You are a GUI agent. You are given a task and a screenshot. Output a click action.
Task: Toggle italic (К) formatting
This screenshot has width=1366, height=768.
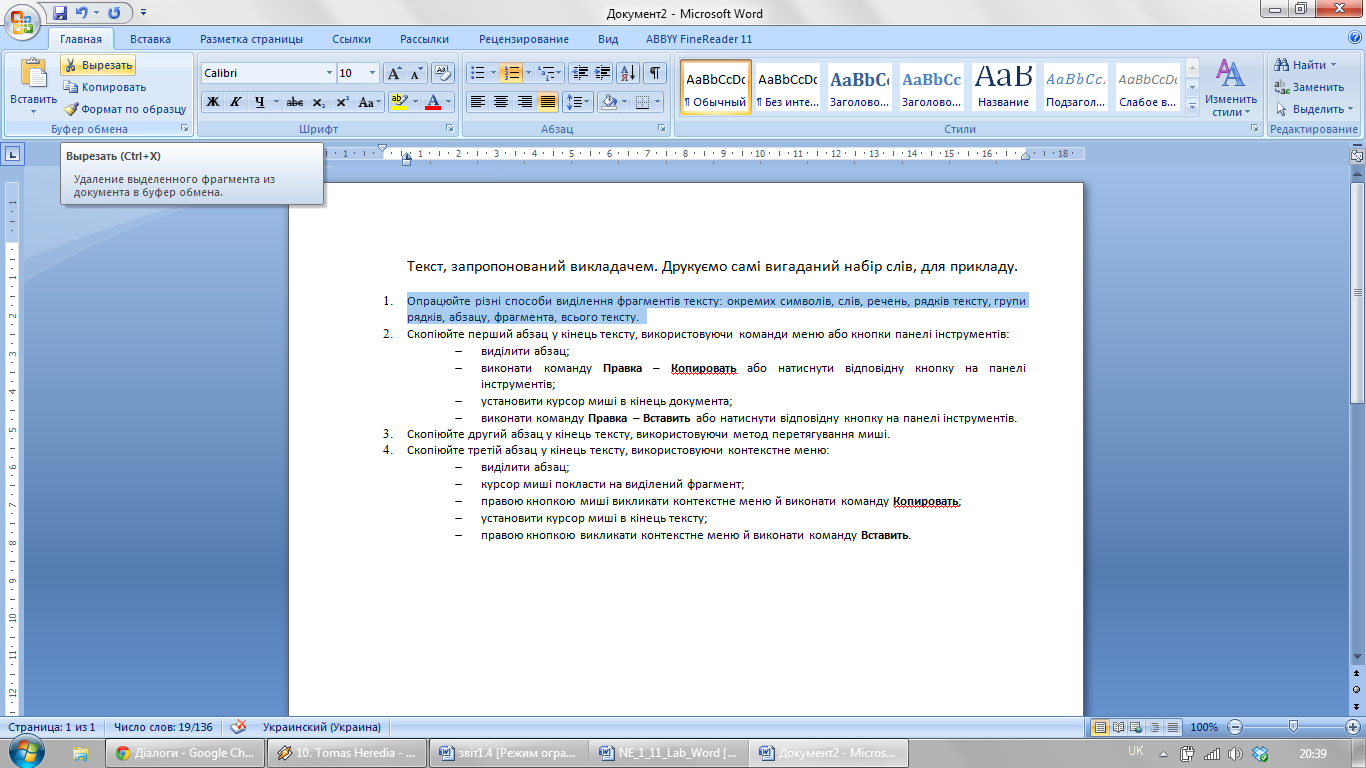coord(236,102)
